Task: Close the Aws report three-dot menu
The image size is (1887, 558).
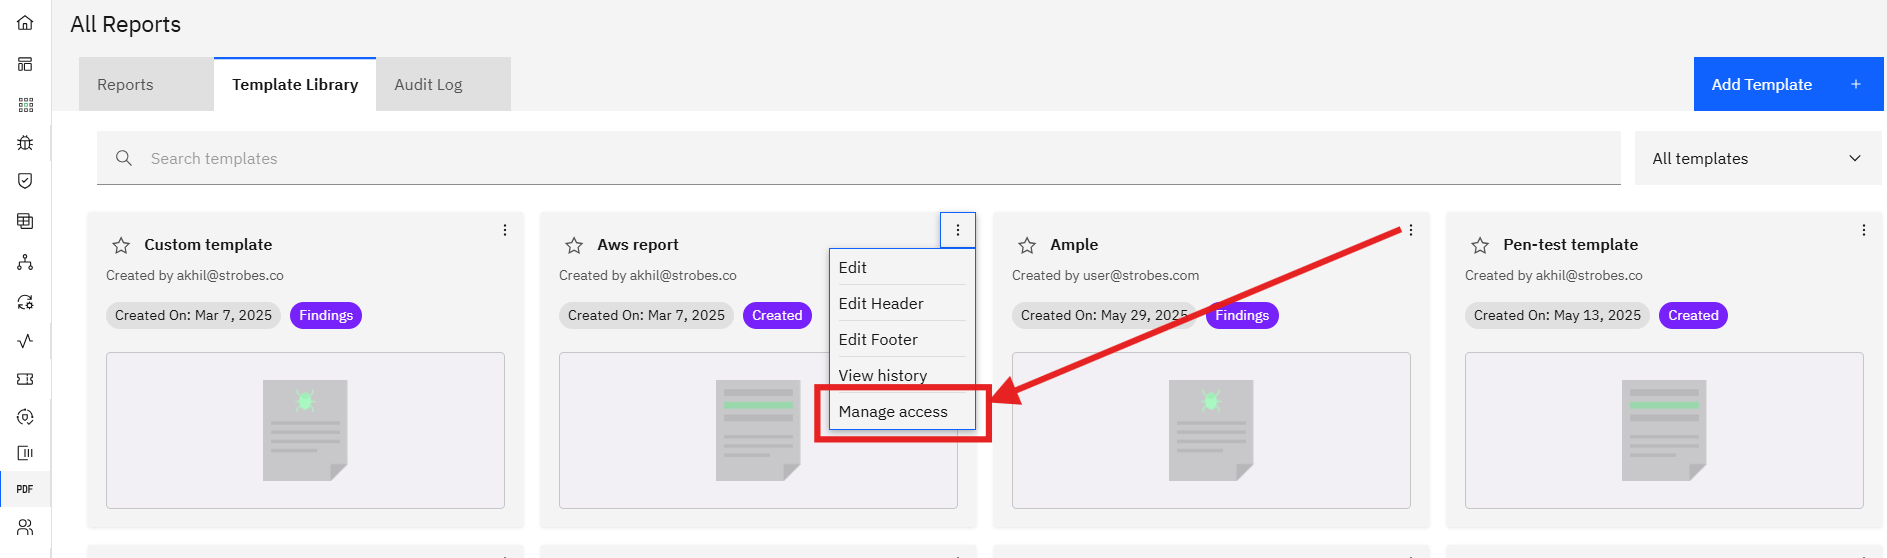Action: tap(958, 230)
